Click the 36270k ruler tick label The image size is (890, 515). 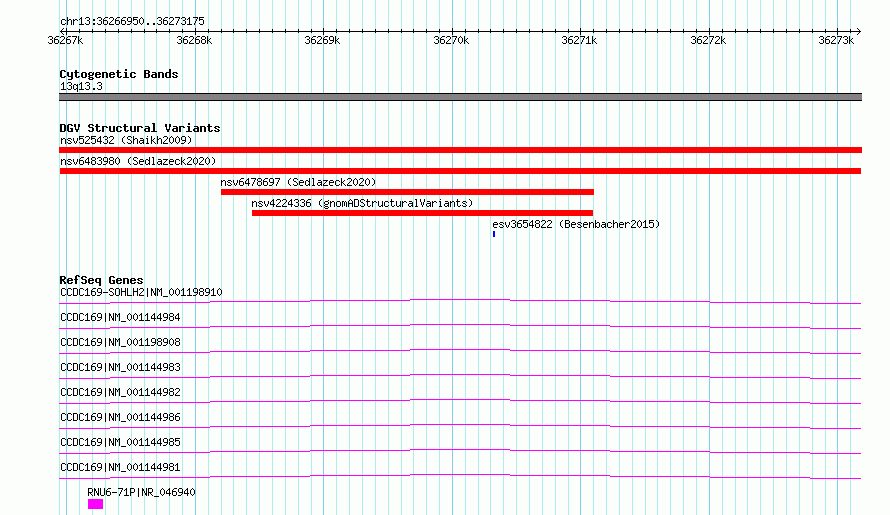click(x=451, y=40)
